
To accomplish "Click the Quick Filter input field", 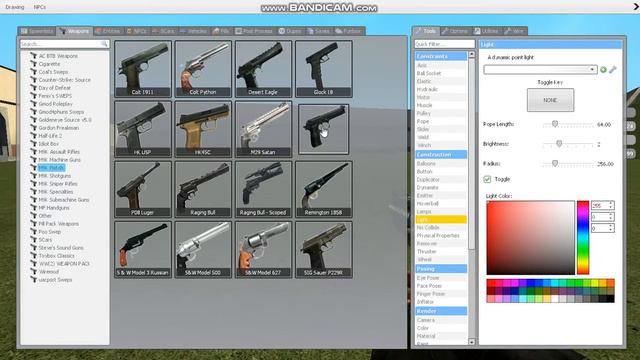I will [x=444, y=44].
